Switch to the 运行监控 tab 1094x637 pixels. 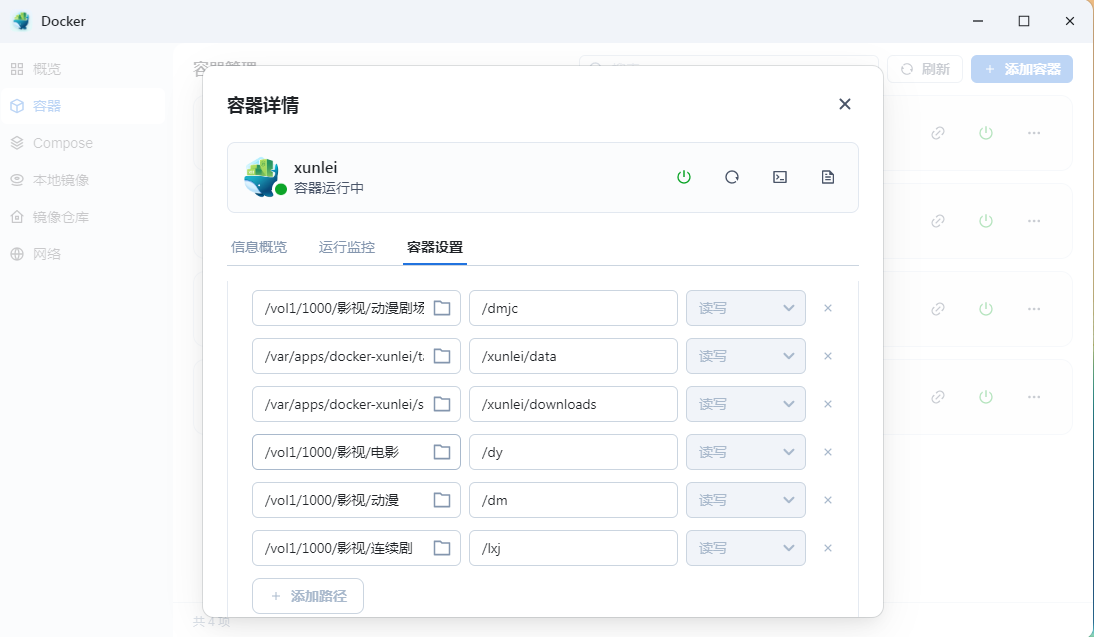click(x=347, y=247)
